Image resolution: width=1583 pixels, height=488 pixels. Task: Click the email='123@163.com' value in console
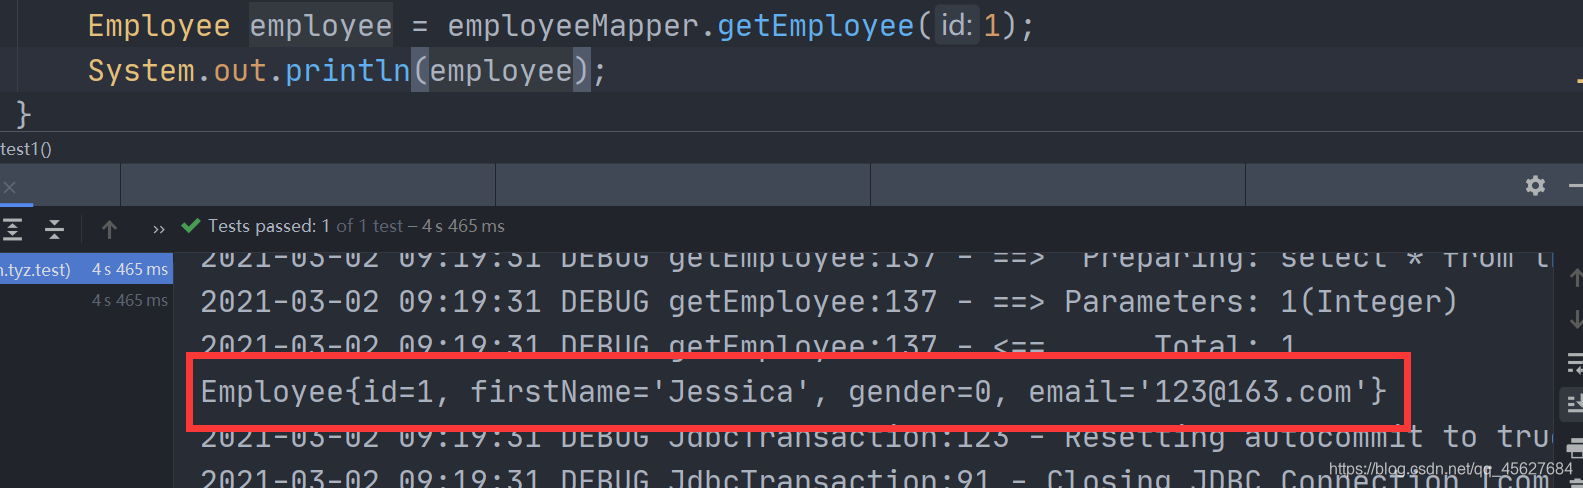click(x=1197, y=391)
